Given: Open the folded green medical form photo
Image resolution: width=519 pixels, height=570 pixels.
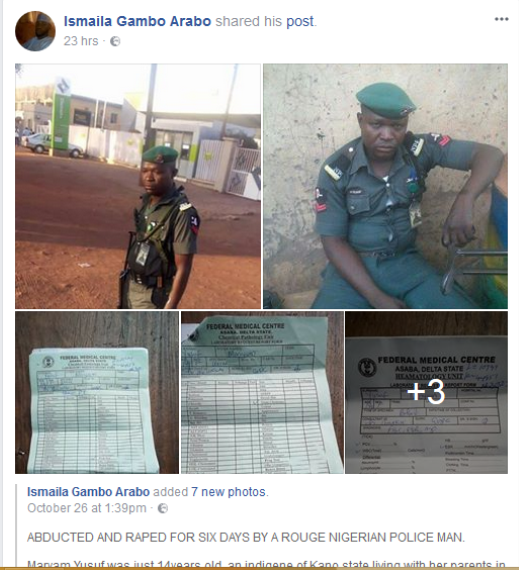Looking at the screenshot, I should (97, 392).
